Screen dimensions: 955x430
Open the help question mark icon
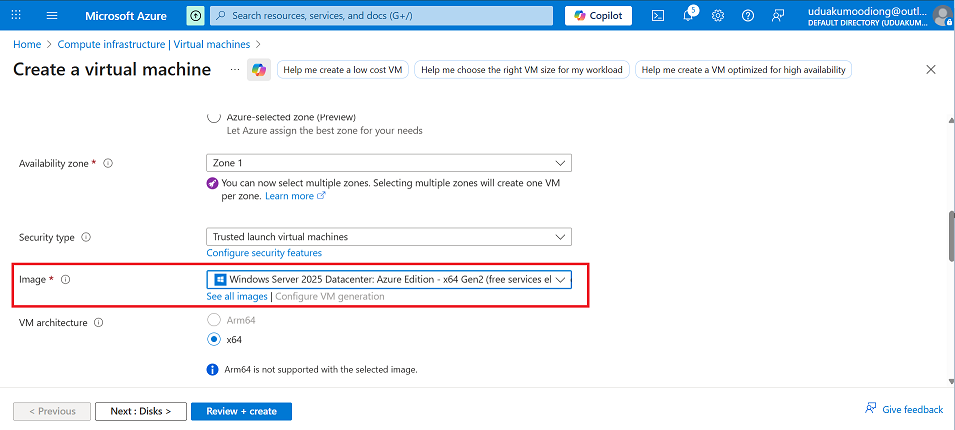(x=748, y=16)
